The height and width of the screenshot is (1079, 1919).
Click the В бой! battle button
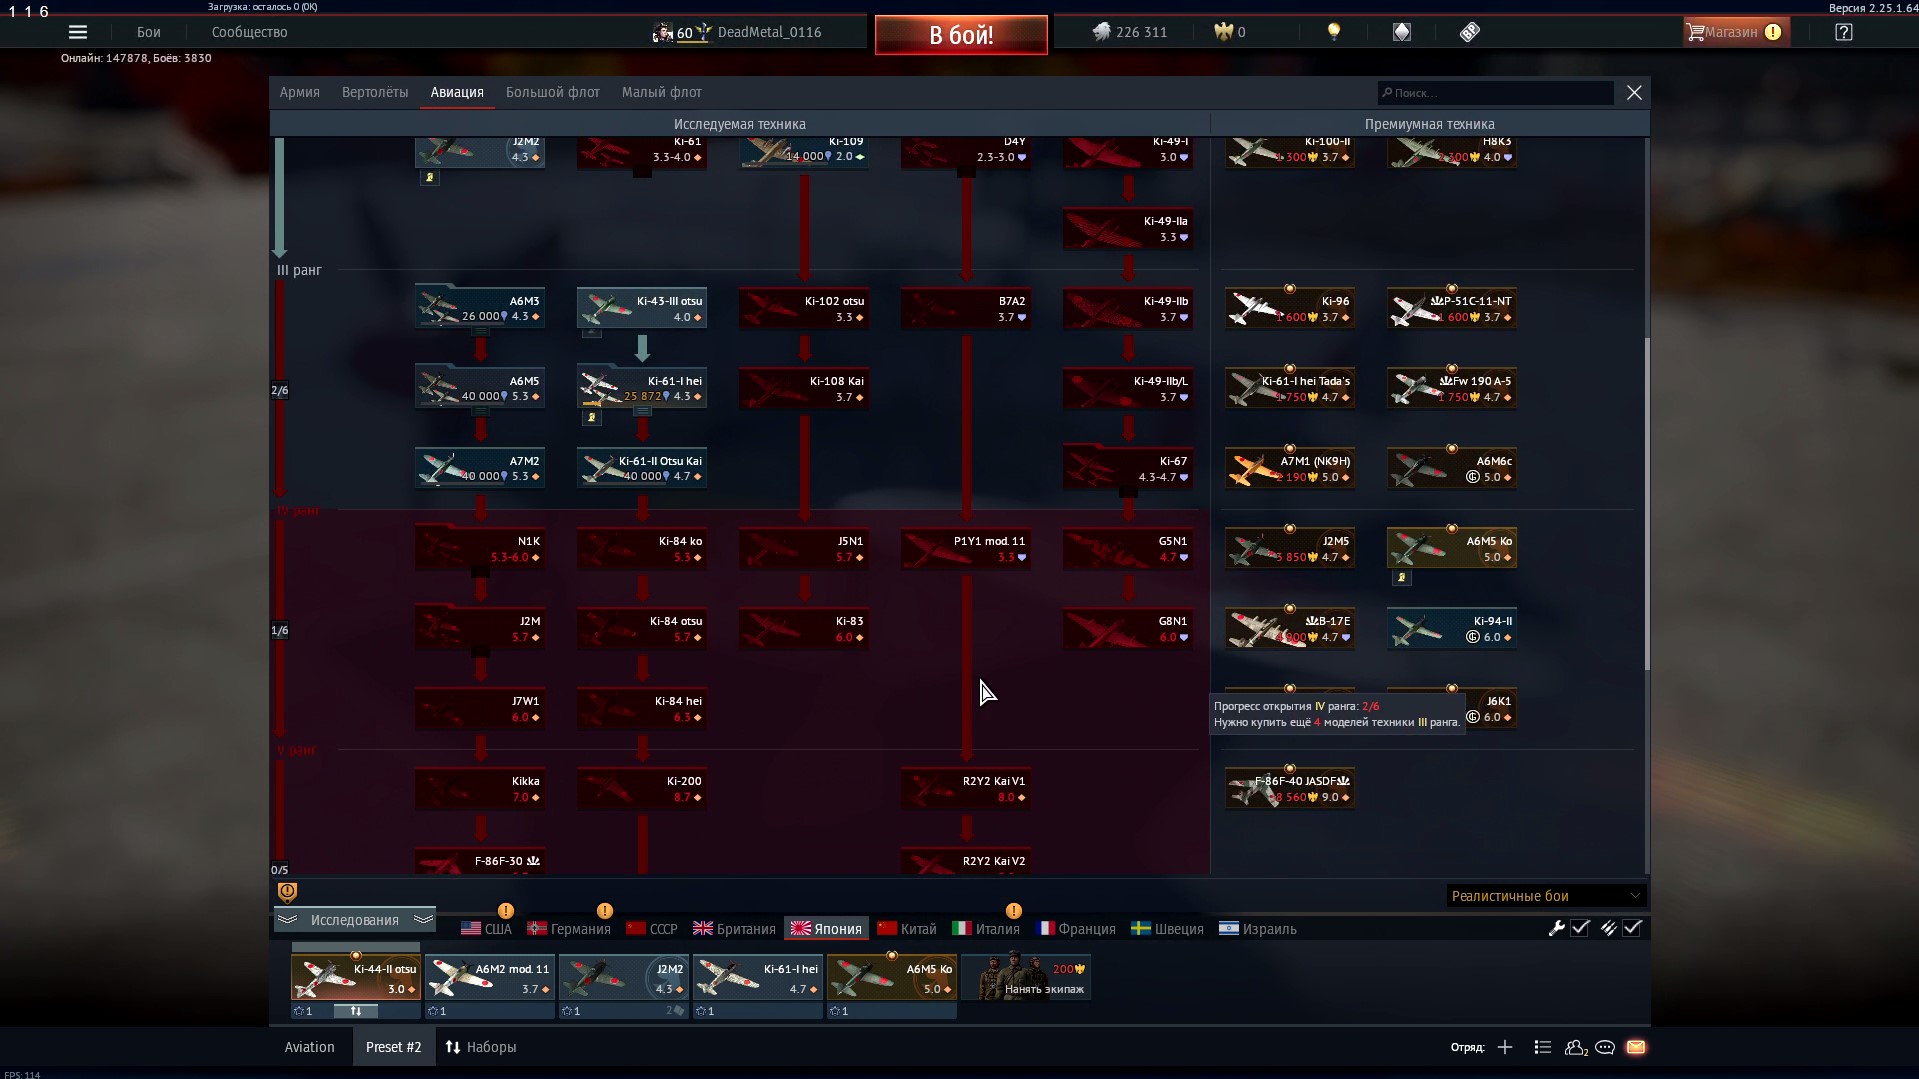coord(961,35)
